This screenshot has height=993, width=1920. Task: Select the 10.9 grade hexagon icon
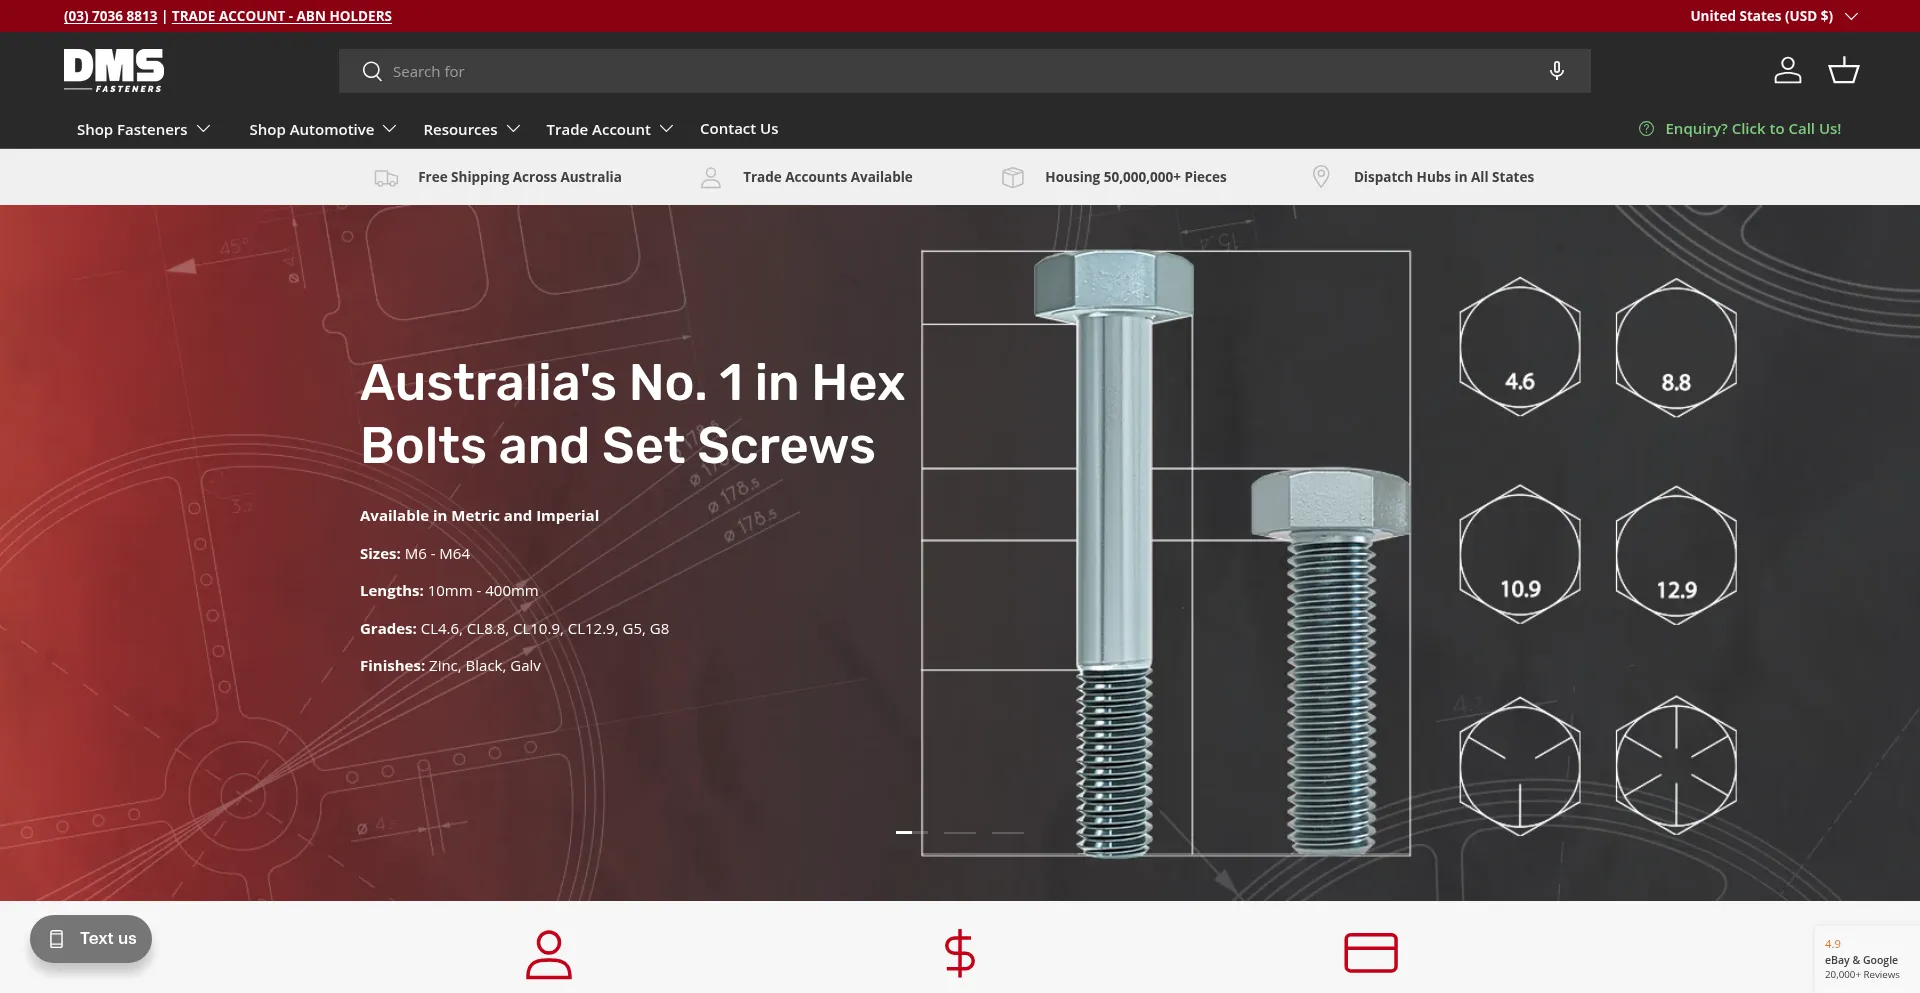tap(1520, 555)
